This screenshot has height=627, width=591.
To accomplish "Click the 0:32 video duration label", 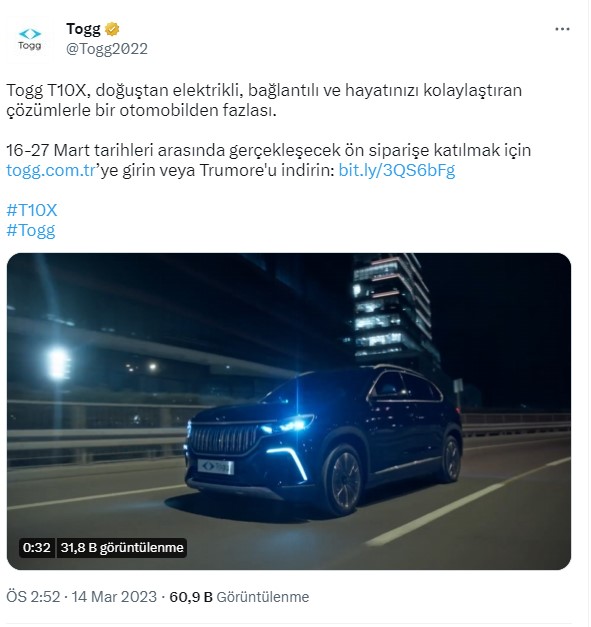I will click(36, 547).
